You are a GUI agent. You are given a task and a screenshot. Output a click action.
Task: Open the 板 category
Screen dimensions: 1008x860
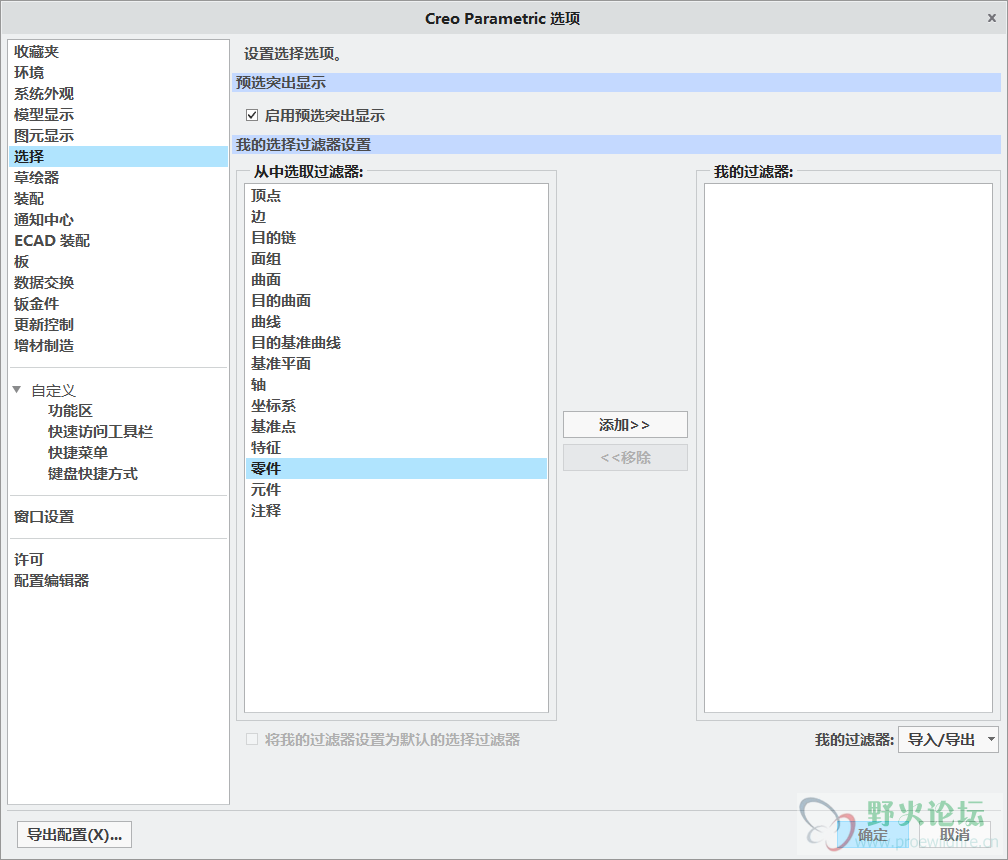119,262
